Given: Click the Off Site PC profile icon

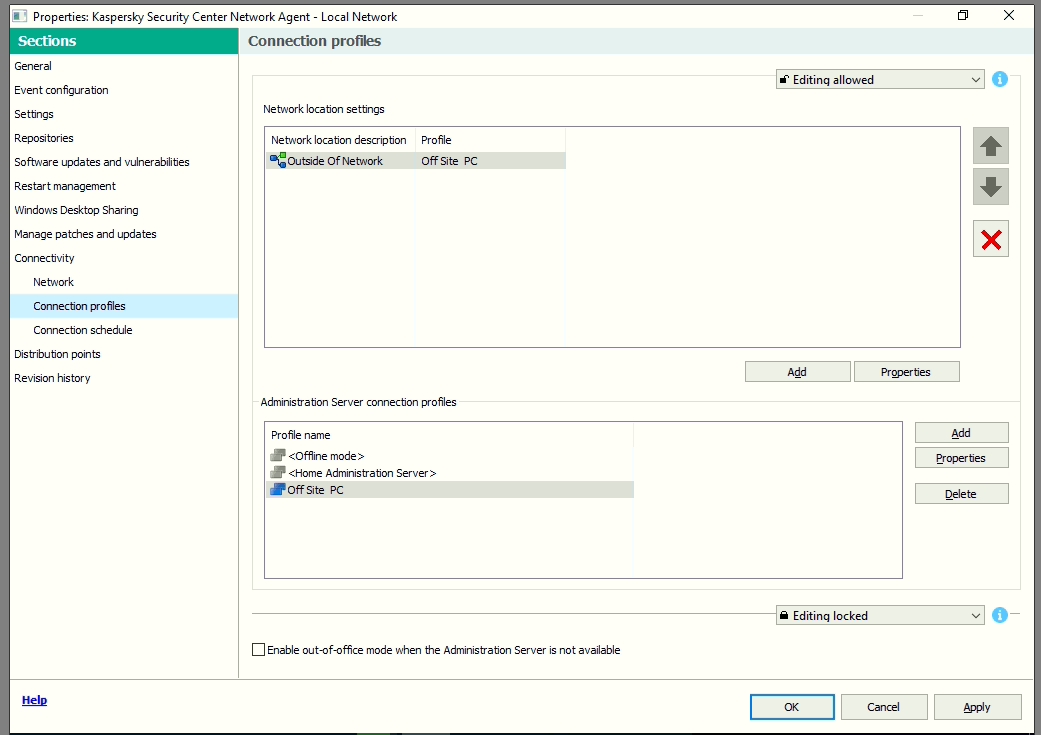Looking at the screenshot, I should point(278,489).
